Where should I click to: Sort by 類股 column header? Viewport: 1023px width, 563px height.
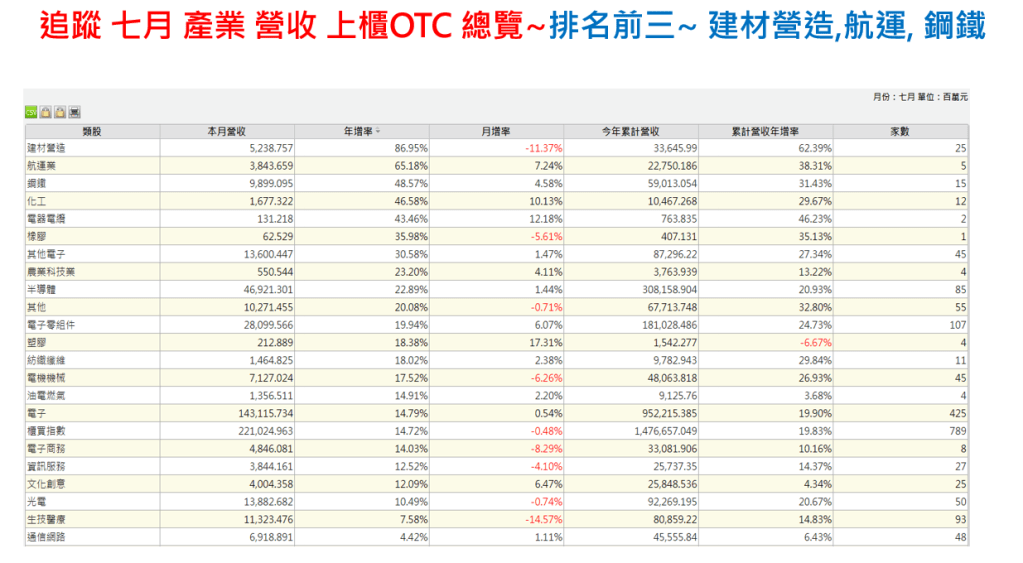point(92,132)
